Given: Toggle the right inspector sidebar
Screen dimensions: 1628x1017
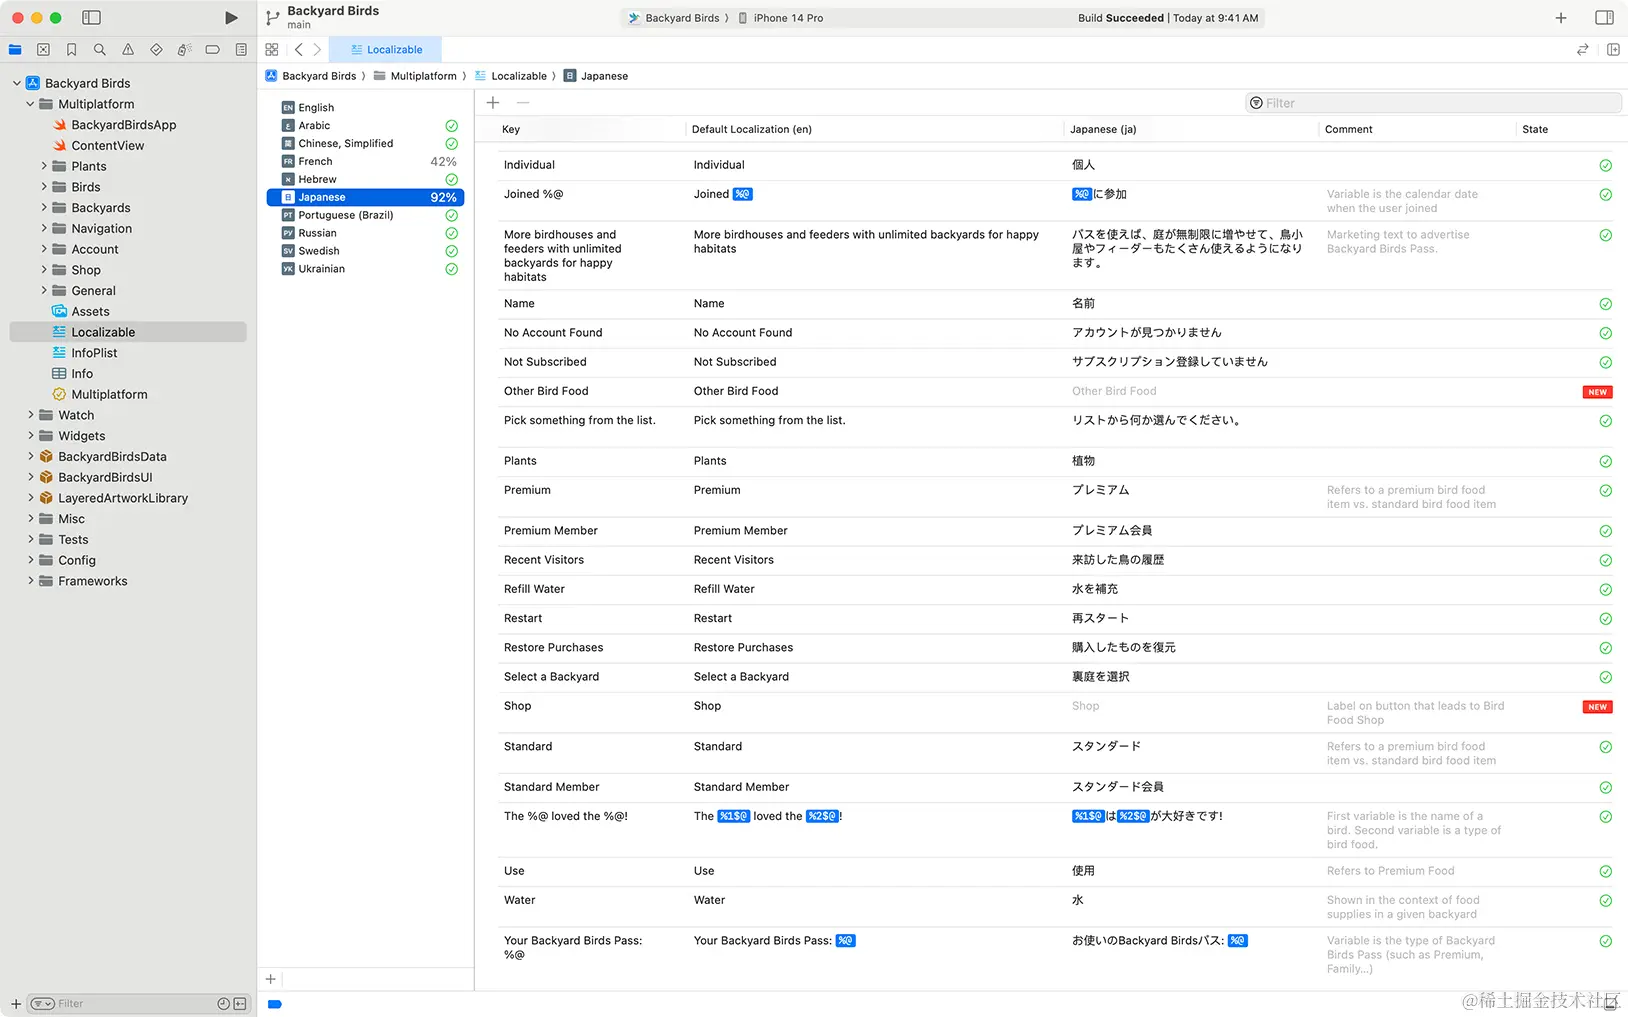Looking at the screenshot, I should (x=1604, y=17).
